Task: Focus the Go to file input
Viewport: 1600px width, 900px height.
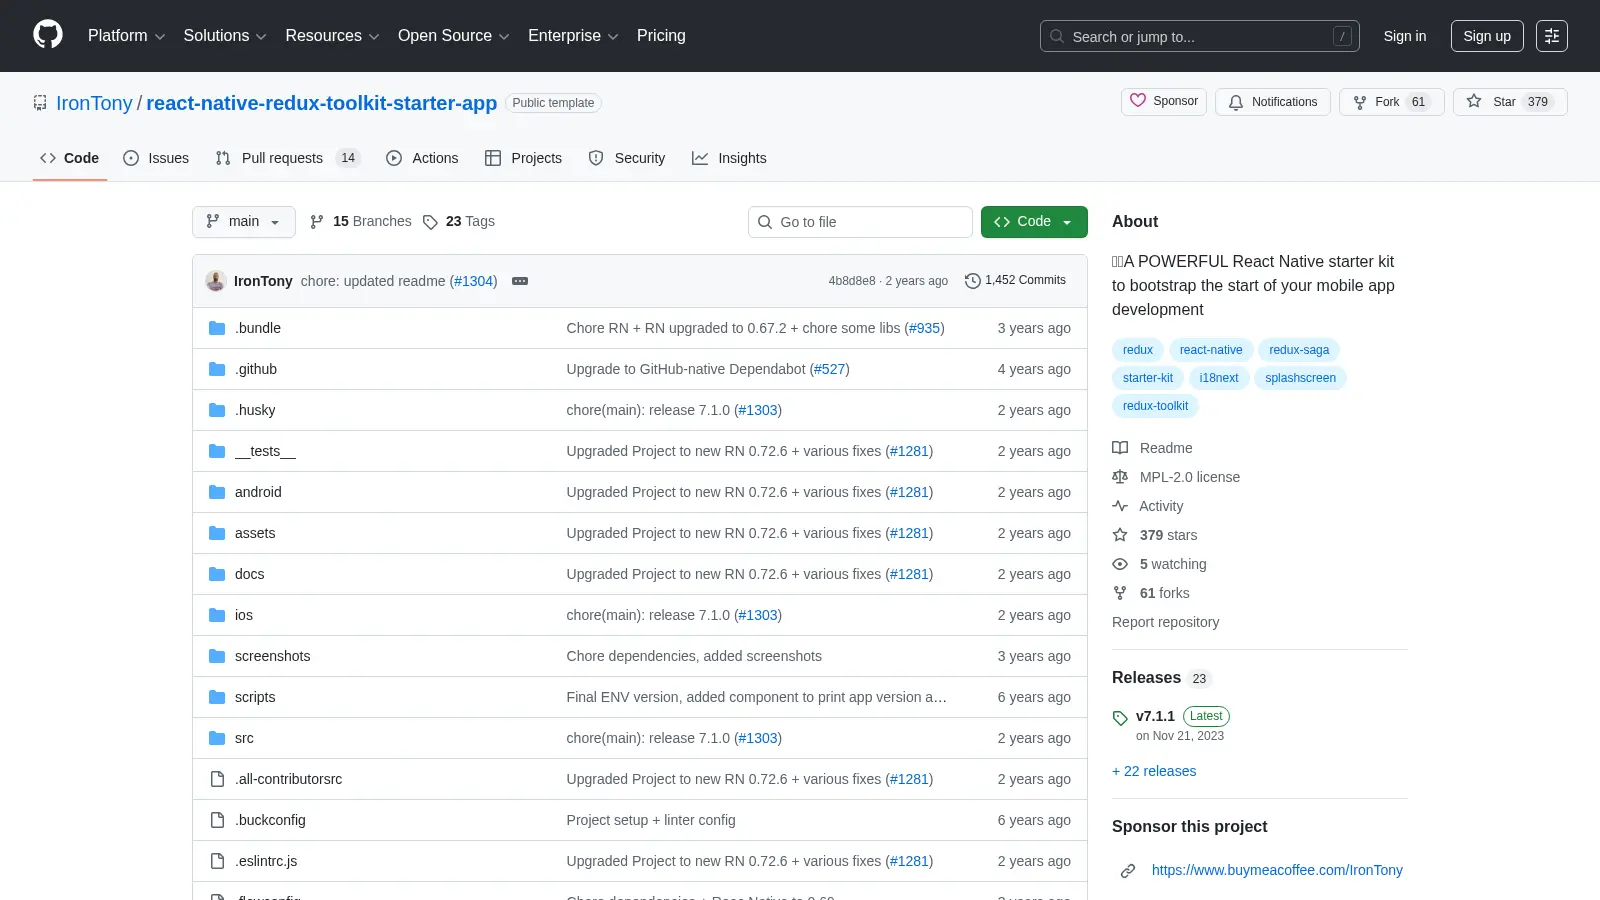Action: point(860,222)
